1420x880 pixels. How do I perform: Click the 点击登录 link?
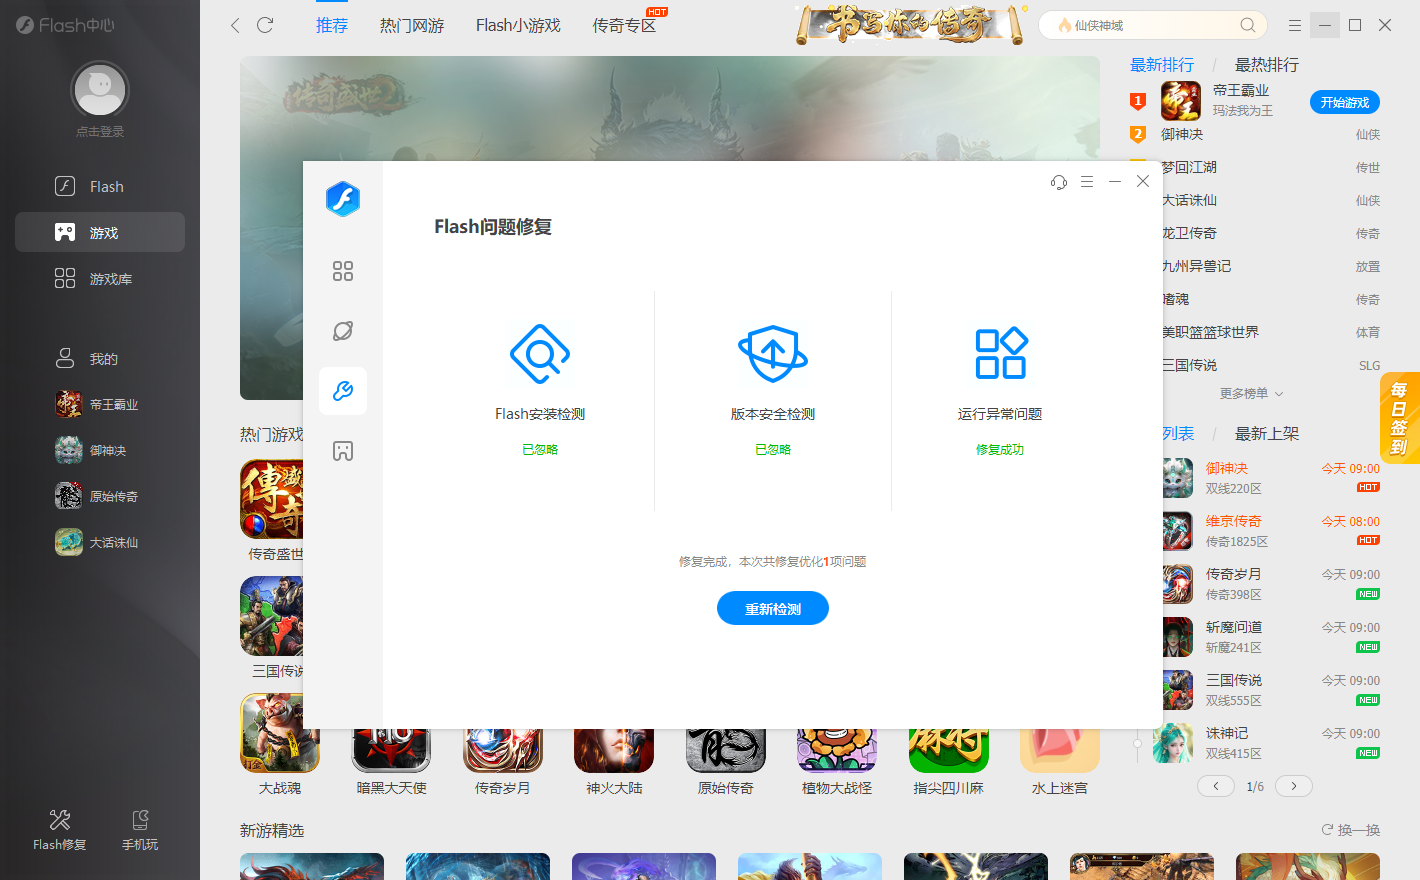[x=100, y=132]
